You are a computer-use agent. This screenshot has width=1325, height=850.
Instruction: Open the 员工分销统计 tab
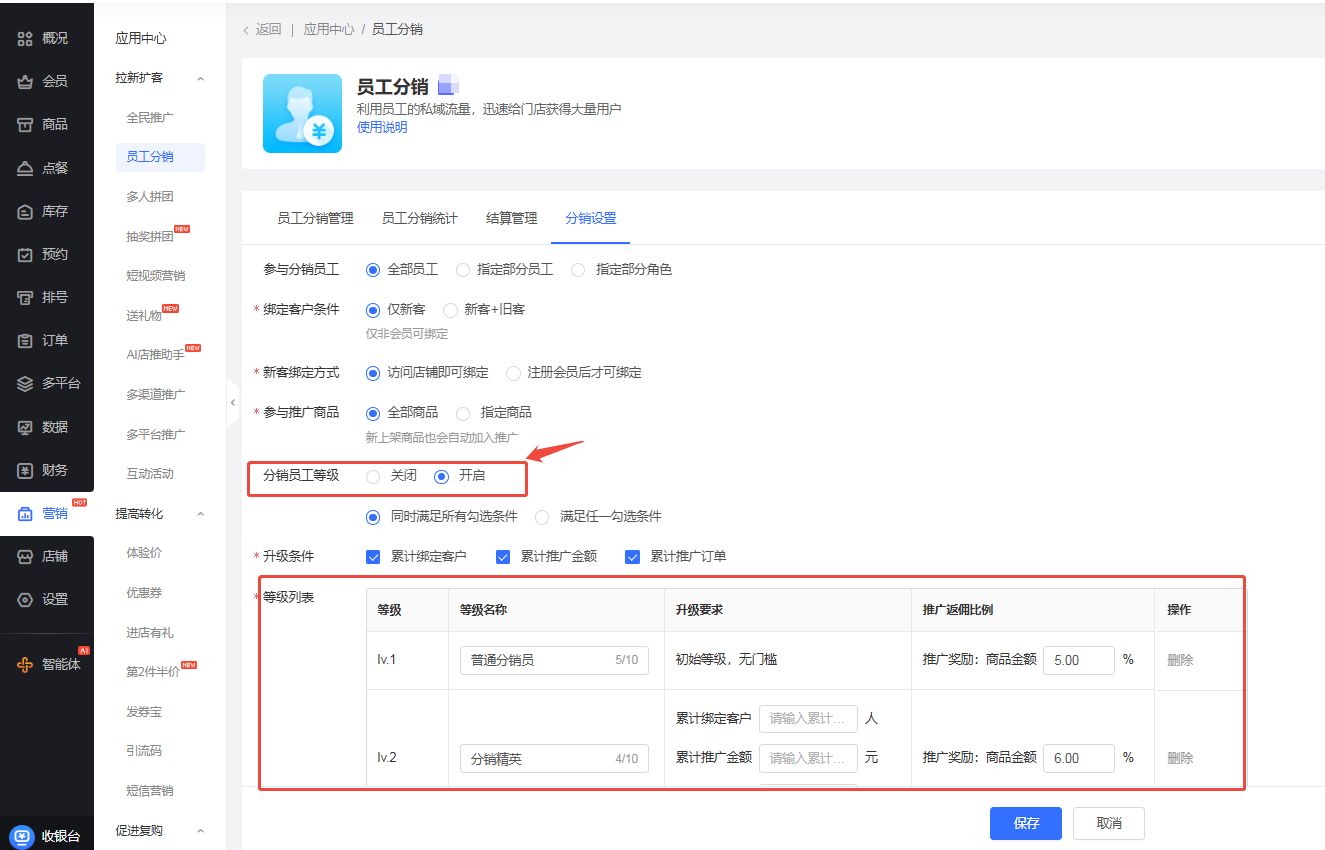419,218
